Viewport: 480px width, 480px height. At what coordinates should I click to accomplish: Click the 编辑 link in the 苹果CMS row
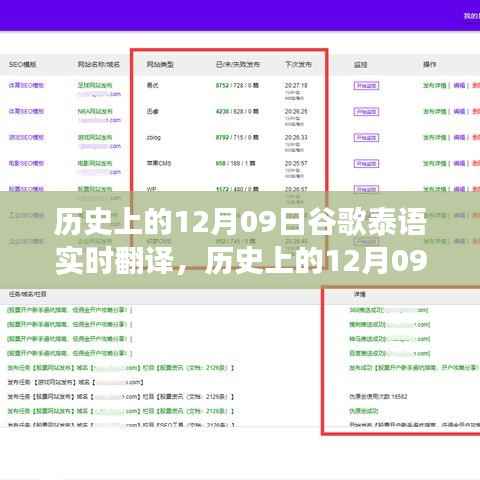coord(459,163)
